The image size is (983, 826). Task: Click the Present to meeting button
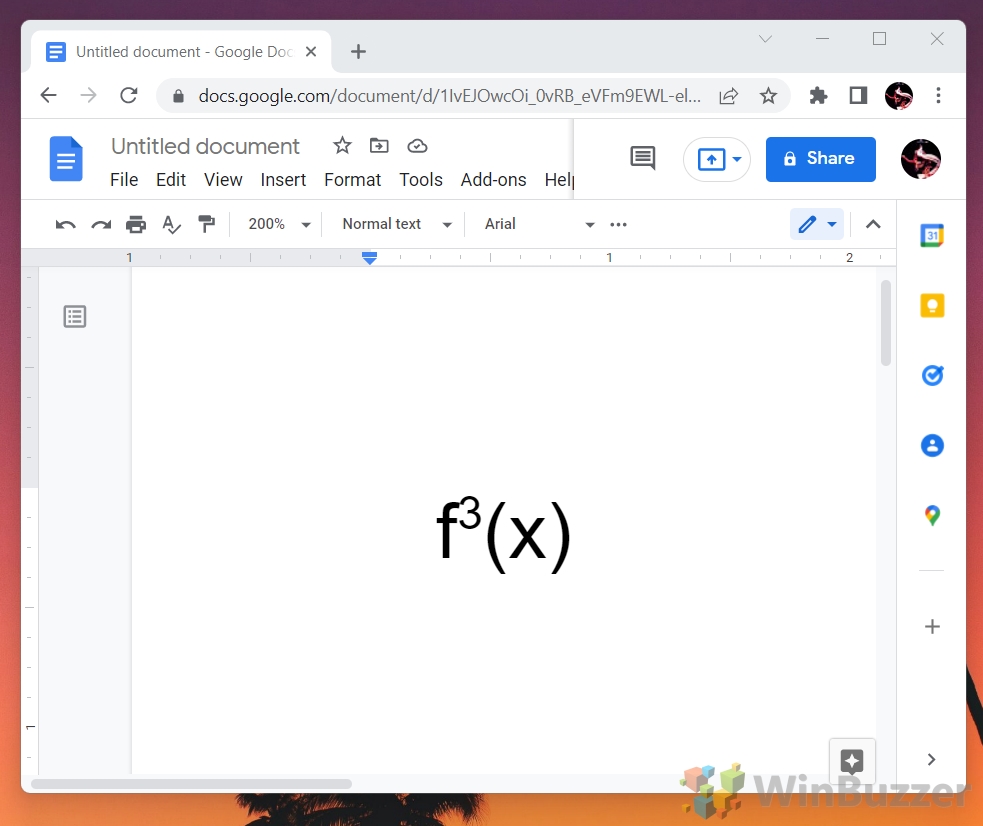[711, 159]
